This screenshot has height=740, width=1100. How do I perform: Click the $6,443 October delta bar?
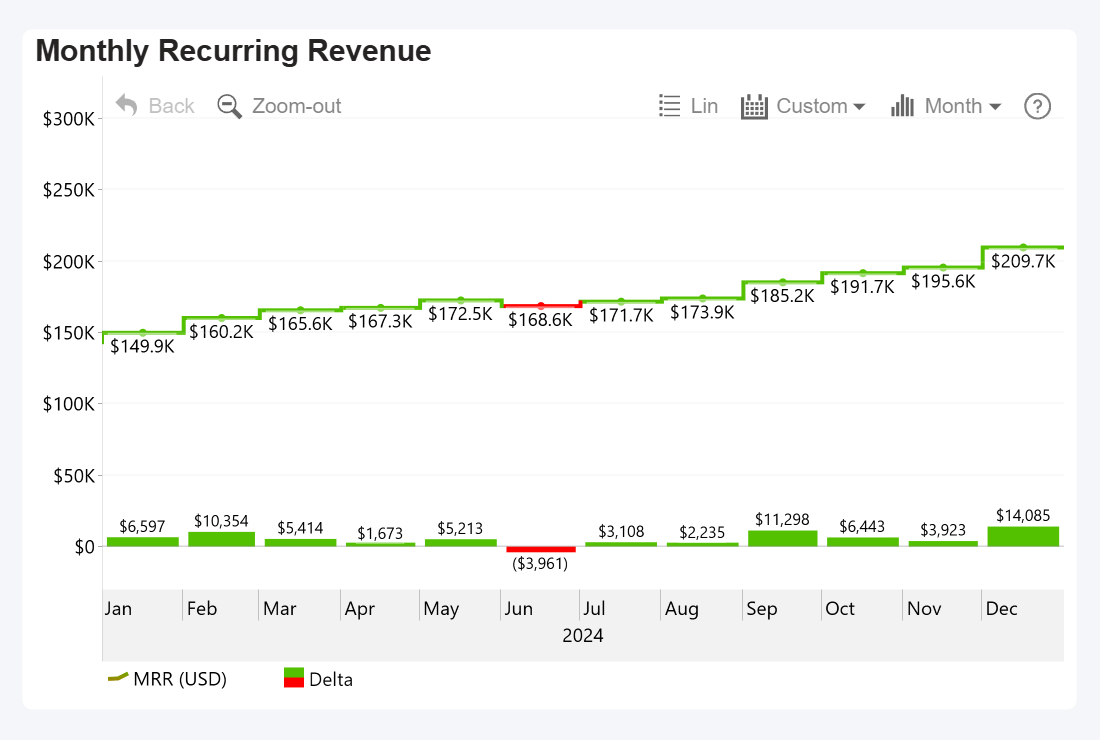[x=862, y=542]
